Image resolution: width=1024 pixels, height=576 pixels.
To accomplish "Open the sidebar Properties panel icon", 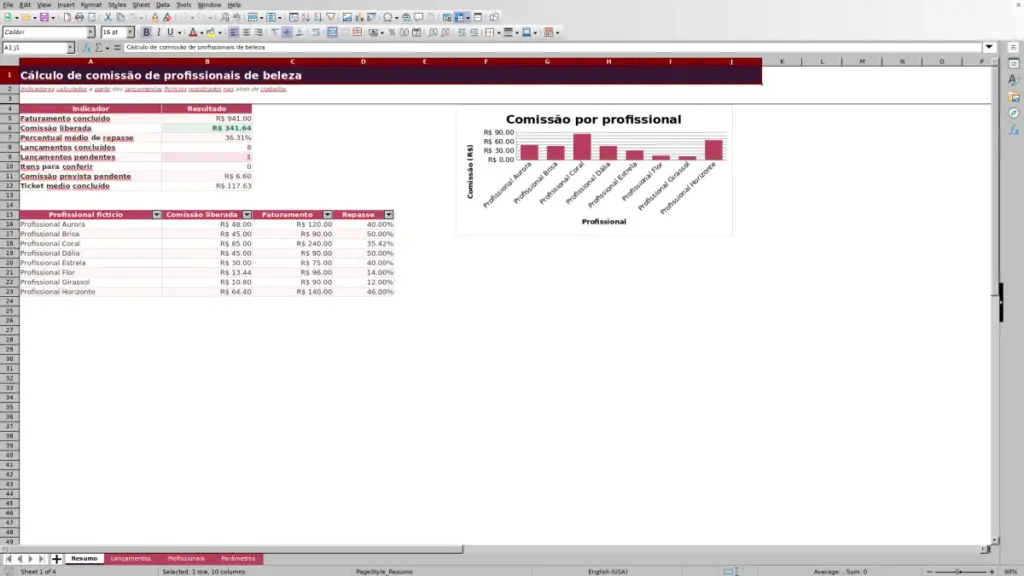I will [1014, 64].
